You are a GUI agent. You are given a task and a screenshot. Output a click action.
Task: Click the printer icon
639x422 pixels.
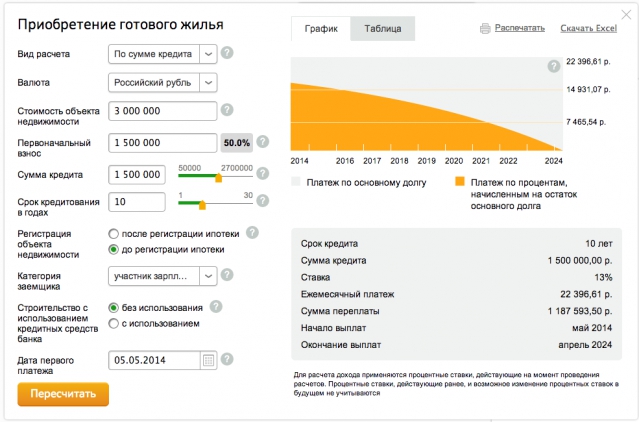click(x=485, y=29)
